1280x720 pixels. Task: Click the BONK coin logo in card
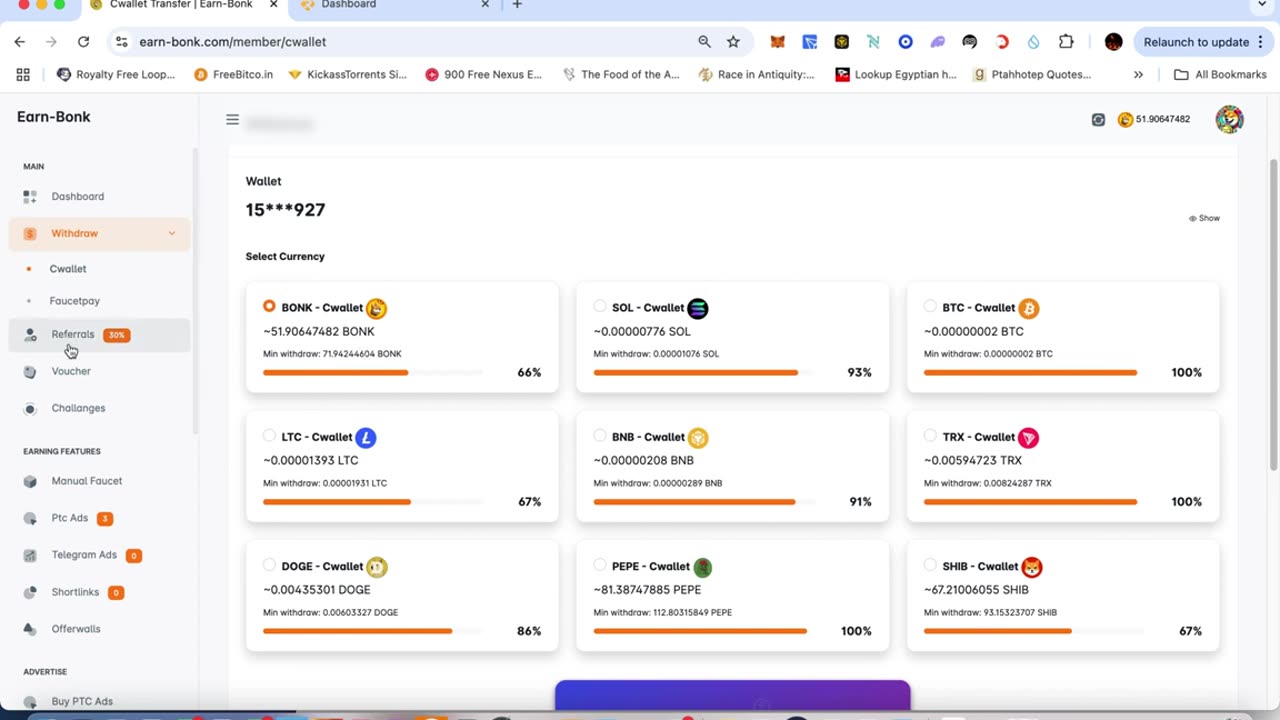376,308
